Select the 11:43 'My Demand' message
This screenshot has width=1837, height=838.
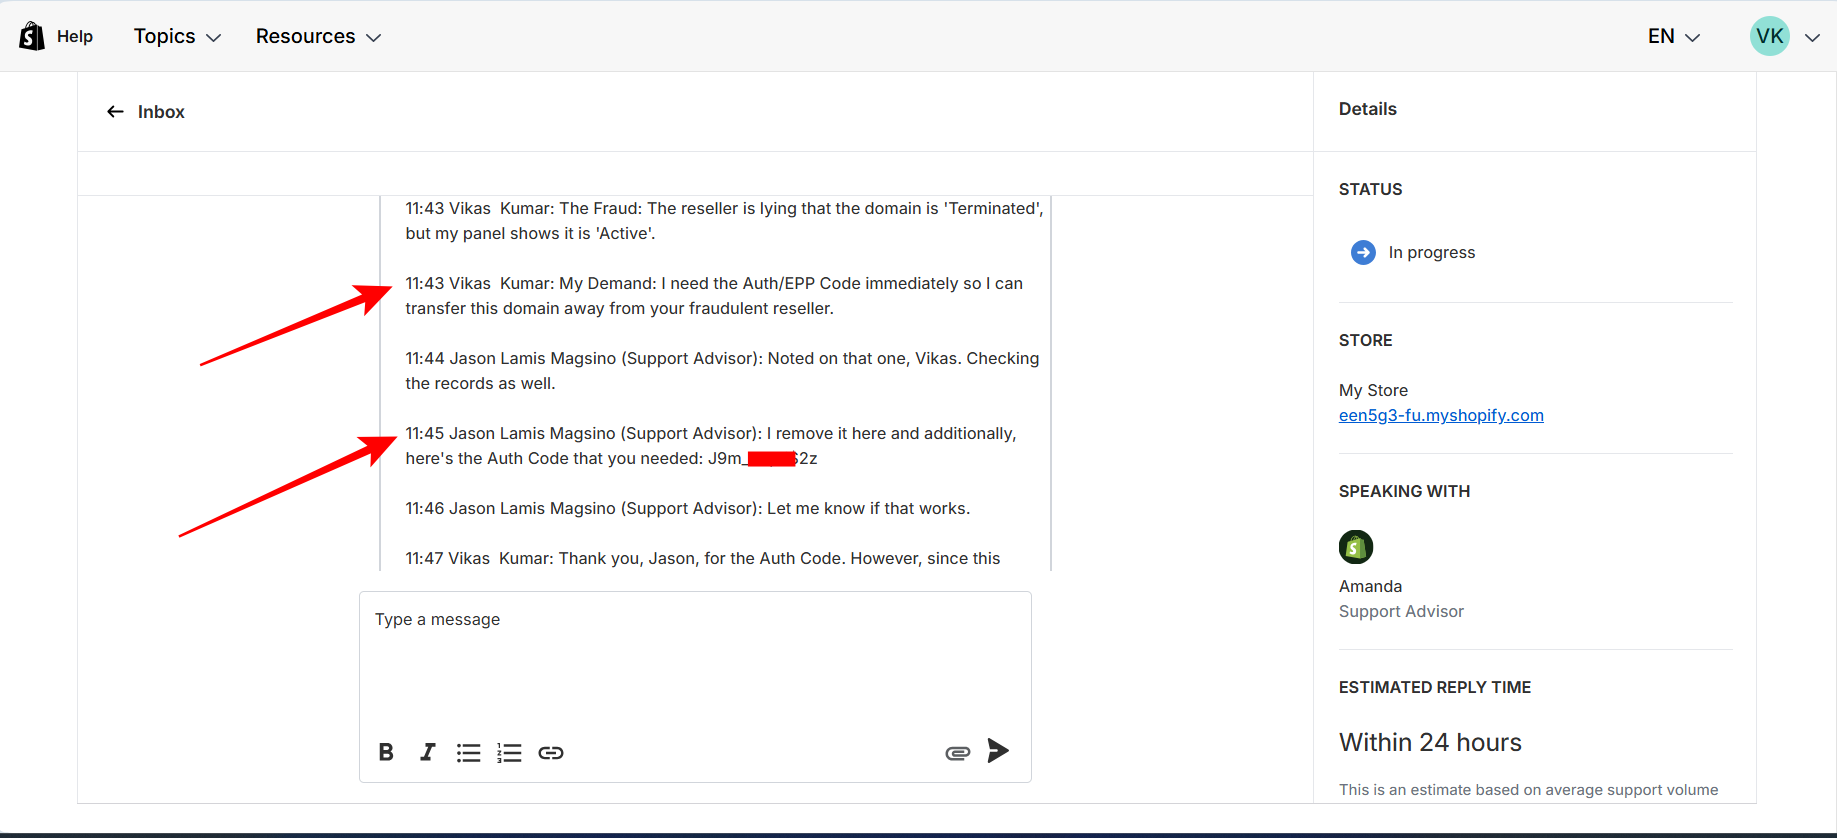pyautogui.click(x=714, y=296)
